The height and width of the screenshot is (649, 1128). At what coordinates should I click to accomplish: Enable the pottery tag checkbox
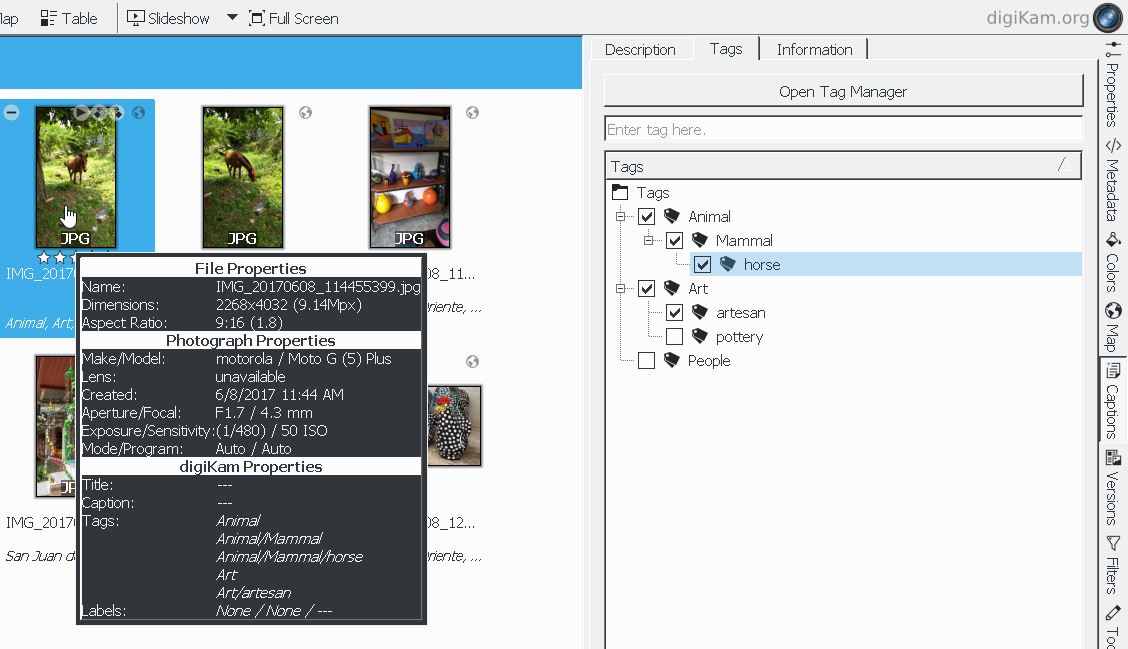675,337
